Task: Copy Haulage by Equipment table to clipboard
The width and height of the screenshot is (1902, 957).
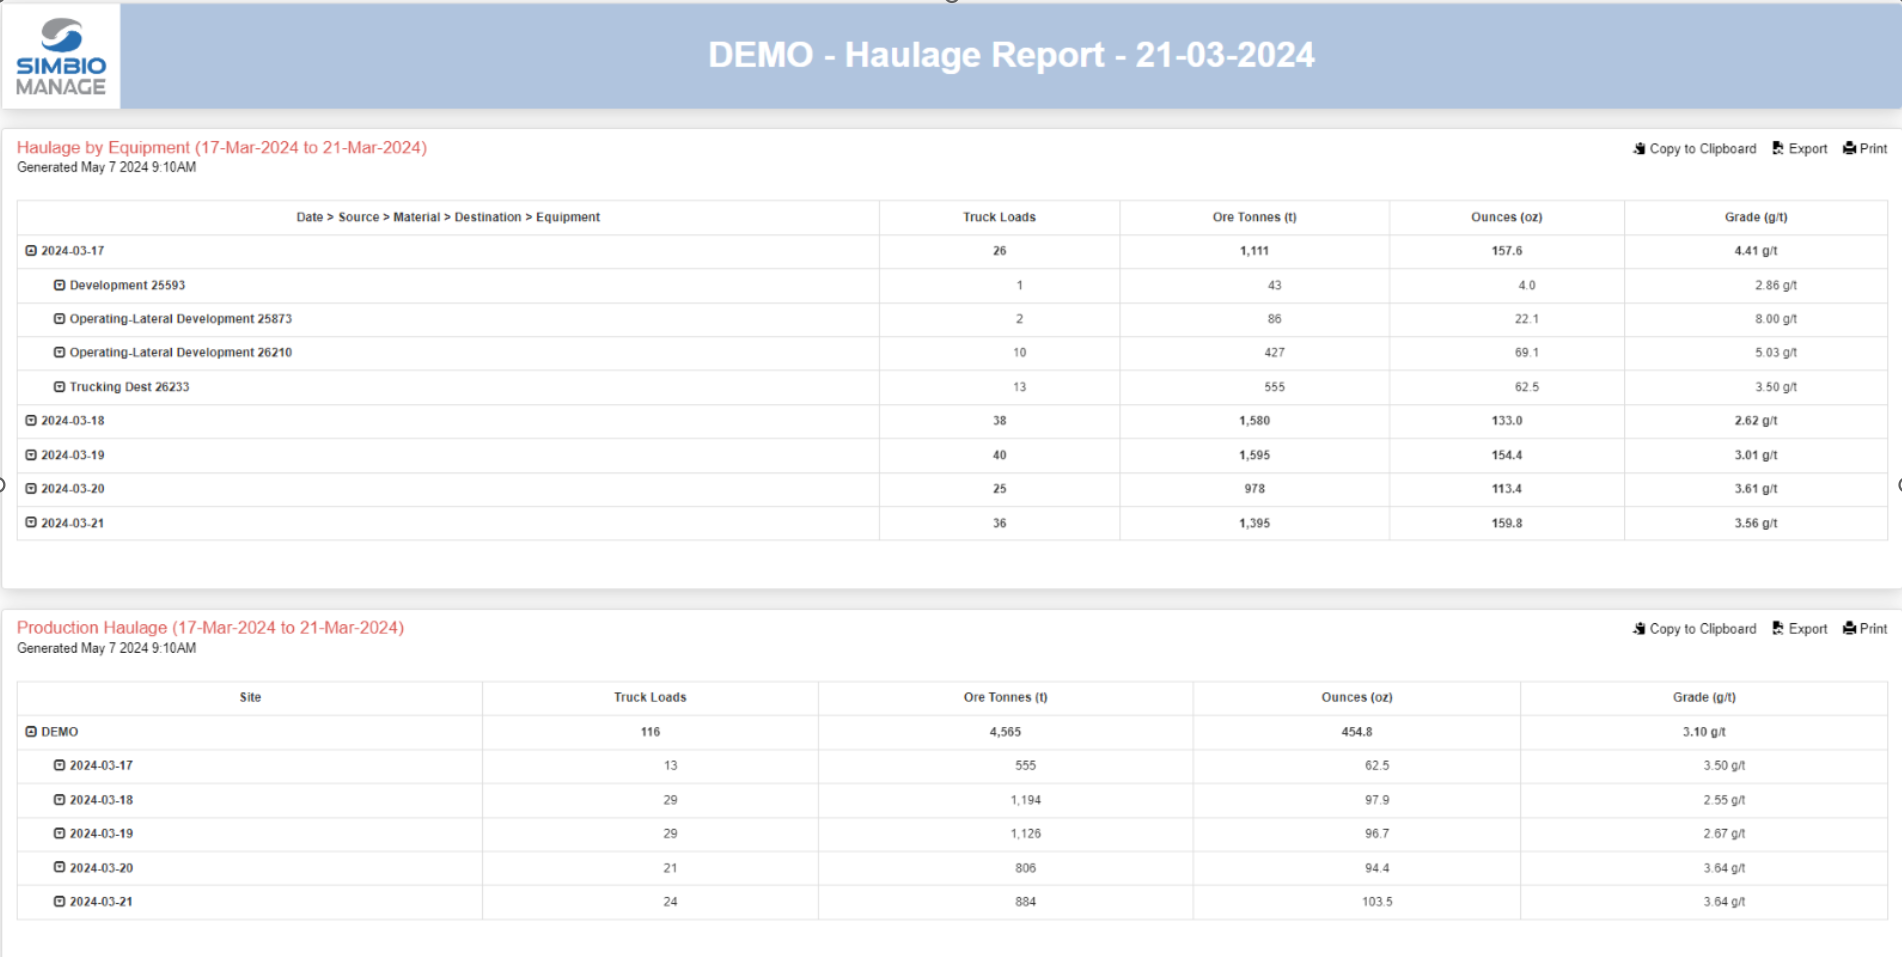Action: point(1694,149)
